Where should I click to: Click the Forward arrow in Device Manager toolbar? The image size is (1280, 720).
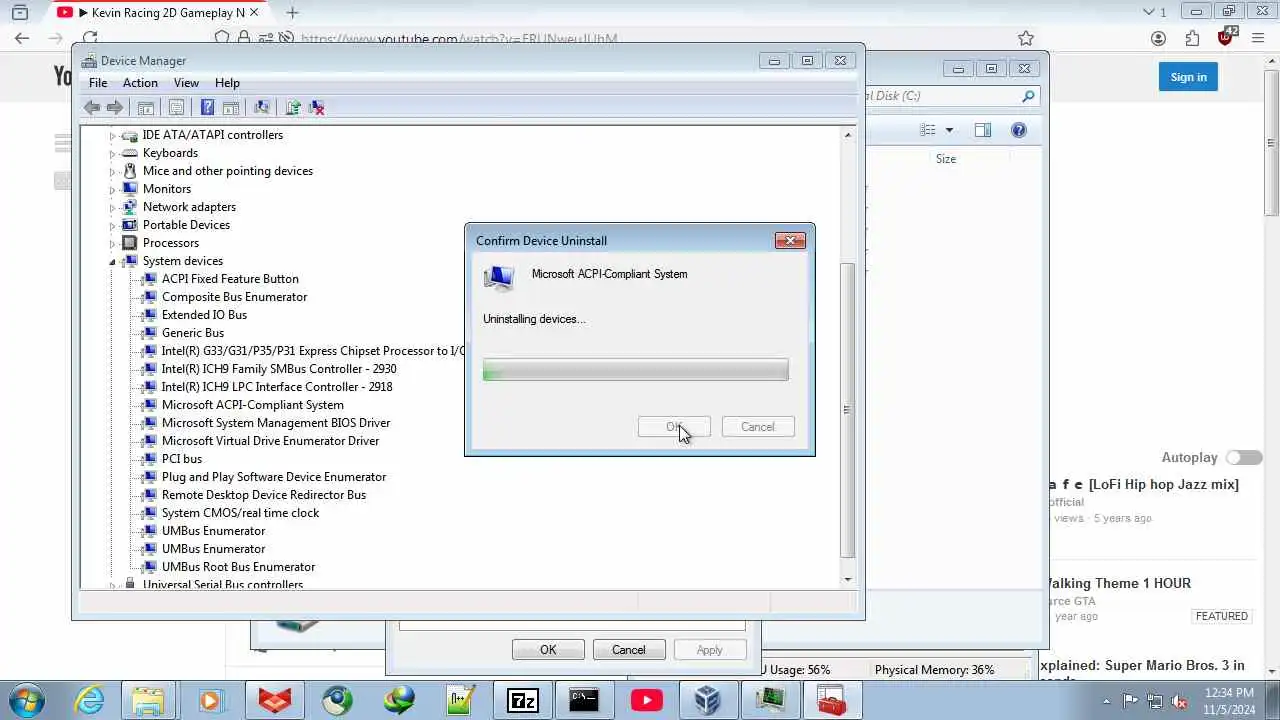115,108
